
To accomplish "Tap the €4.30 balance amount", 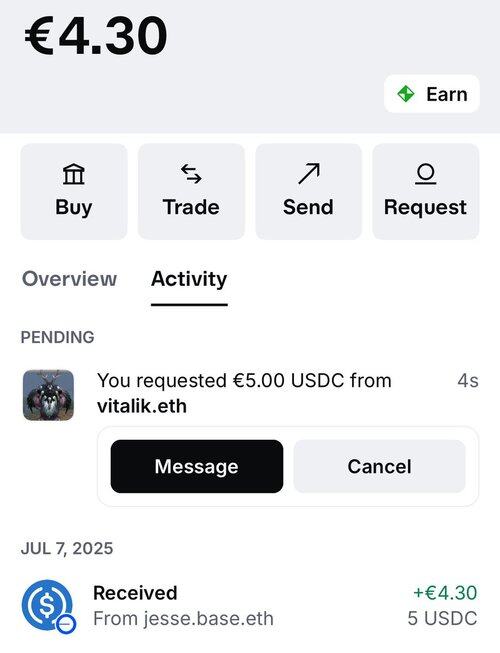I will click(x=96, y=35).
